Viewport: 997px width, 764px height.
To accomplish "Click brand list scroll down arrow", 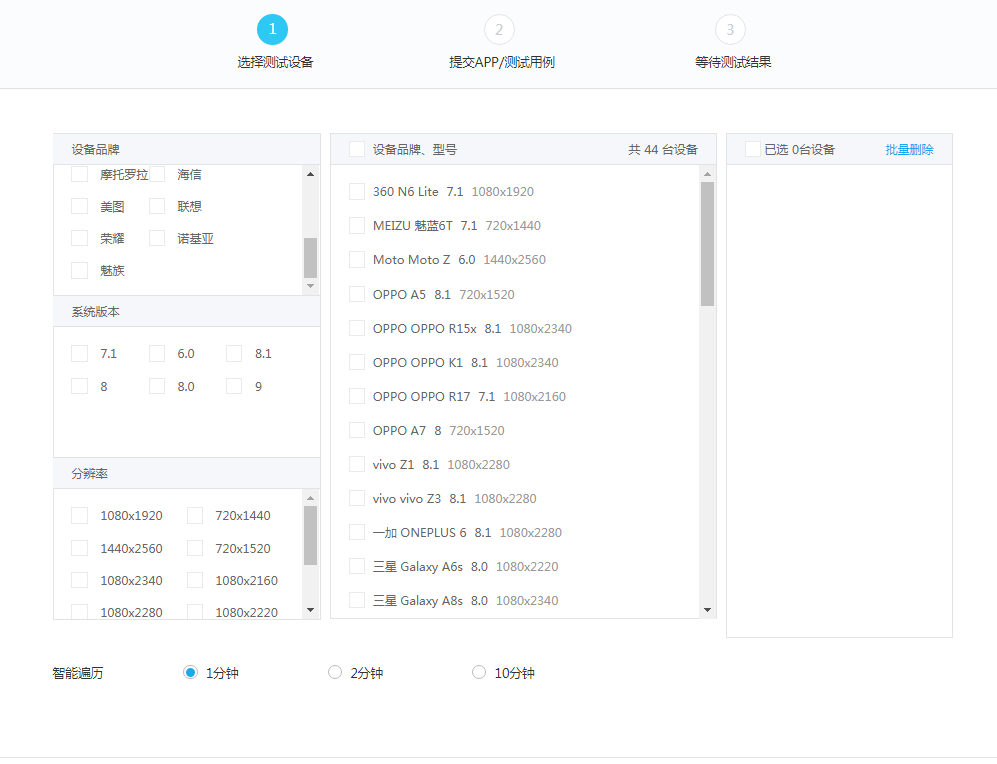I will coord(310,286).
